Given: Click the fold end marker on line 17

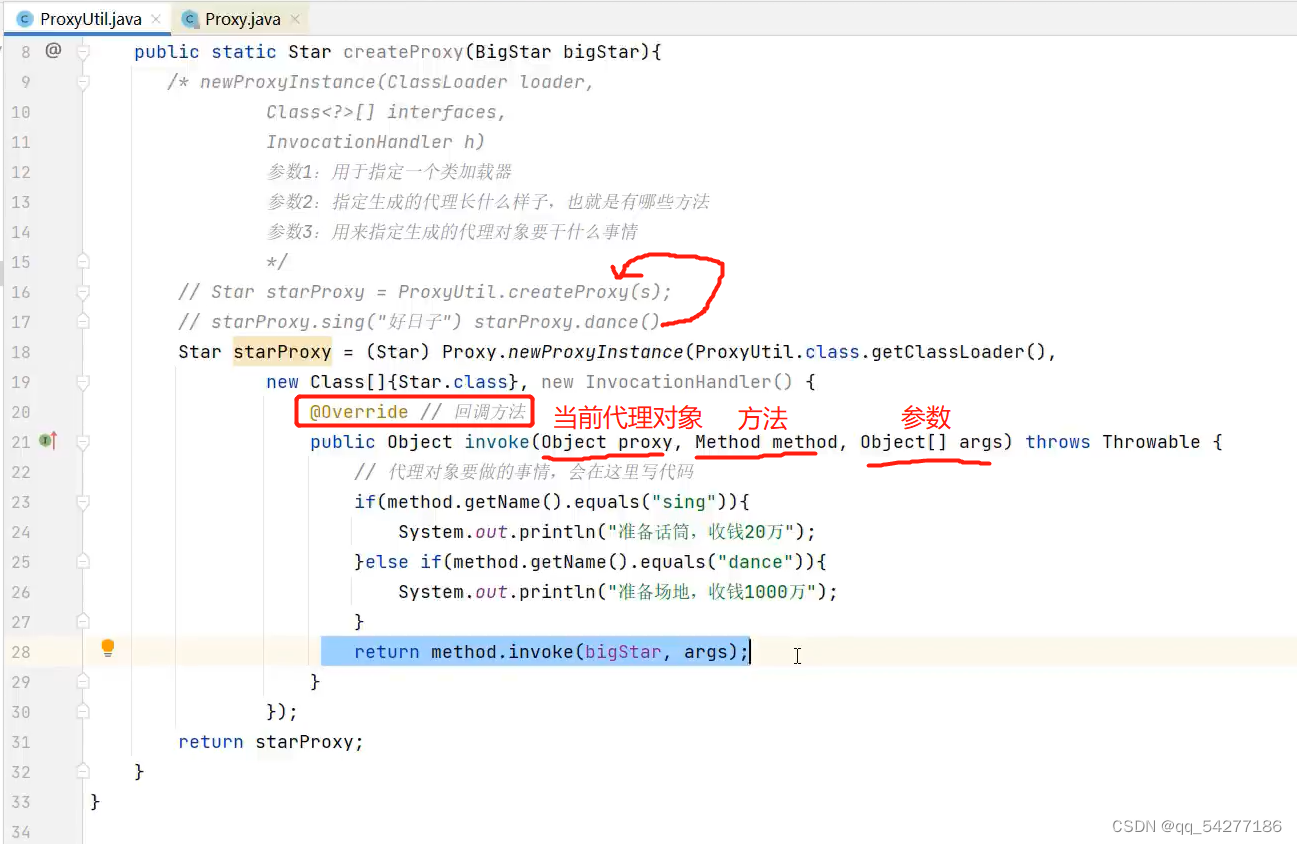Looking at the screenshot, I should coord(83,321).
